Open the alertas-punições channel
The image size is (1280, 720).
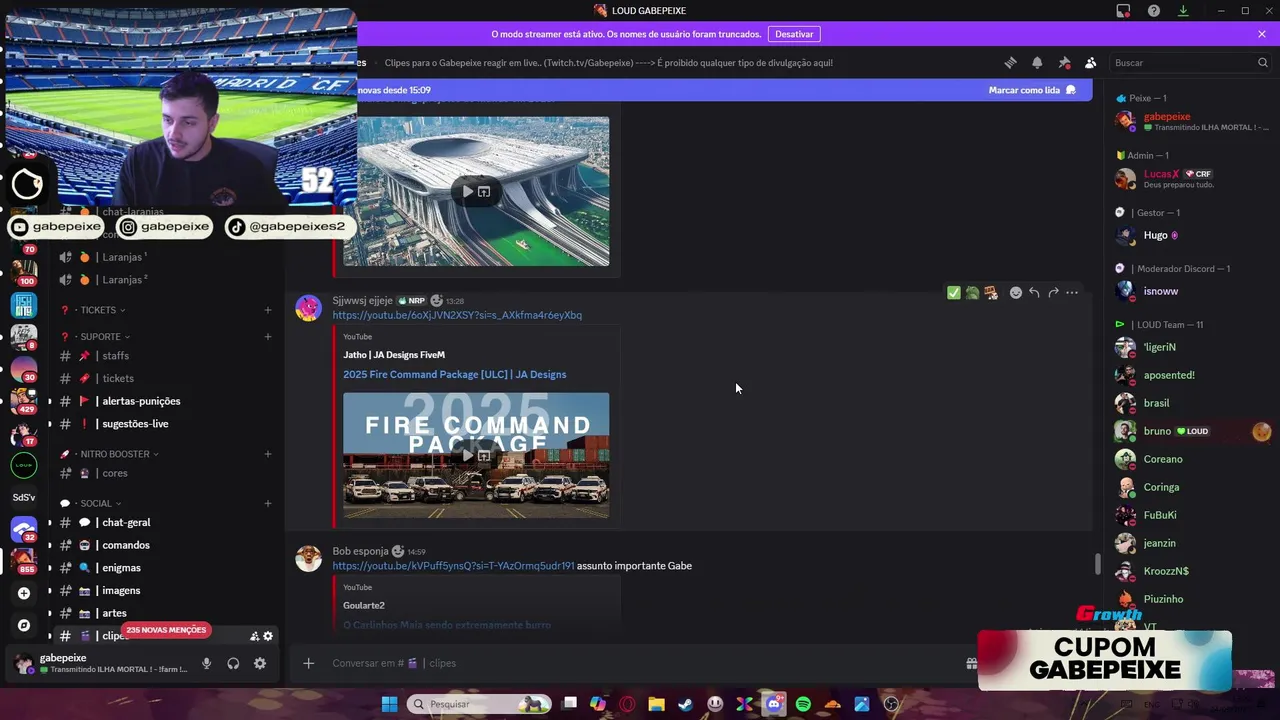click(x=166, y=401)
